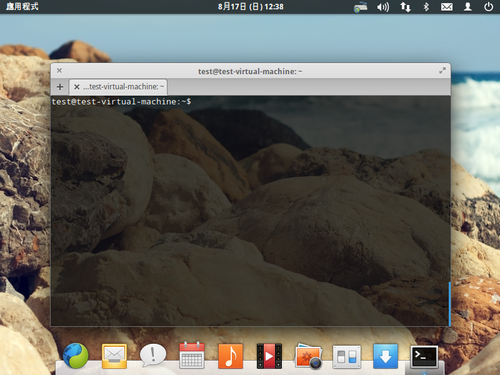This screenshot has width=500, height=375.
Task: Open the power session menu
Action: pos(488,7)
